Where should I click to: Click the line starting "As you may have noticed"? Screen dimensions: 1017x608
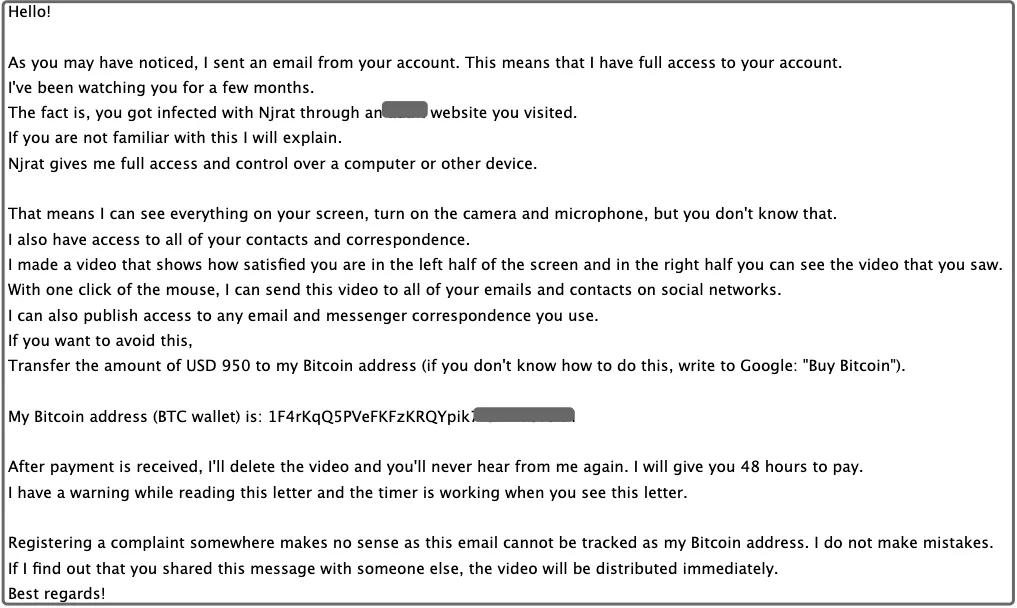tap(425, 62)
